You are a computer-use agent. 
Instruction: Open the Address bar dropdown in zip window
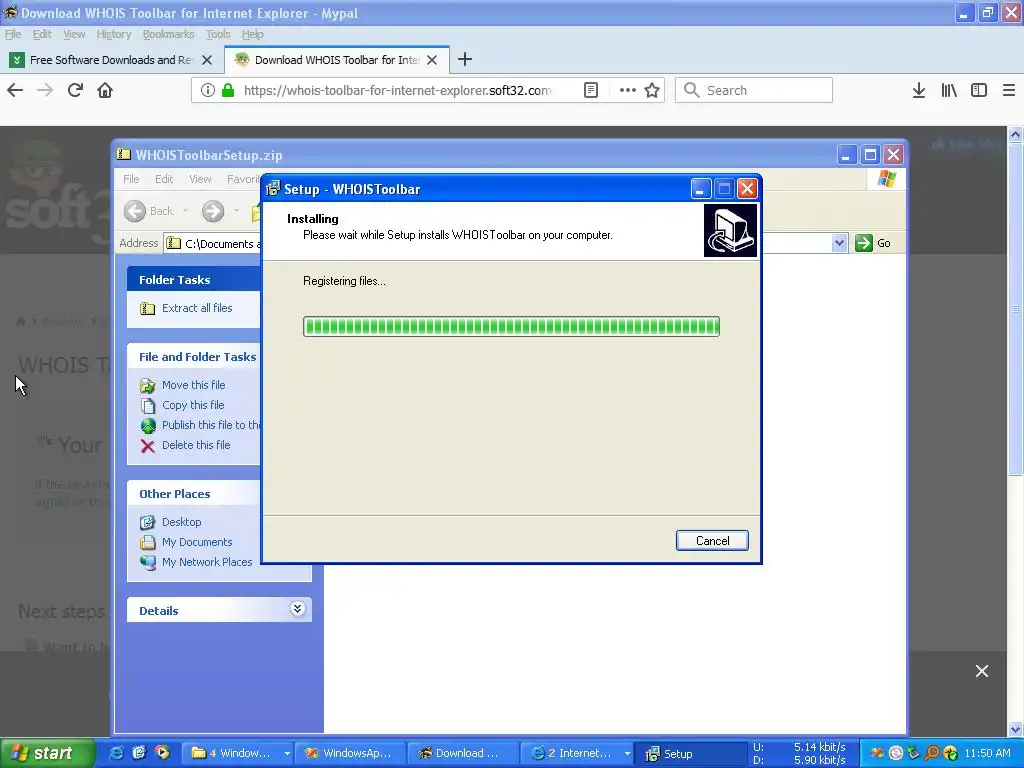pos(839,243)
